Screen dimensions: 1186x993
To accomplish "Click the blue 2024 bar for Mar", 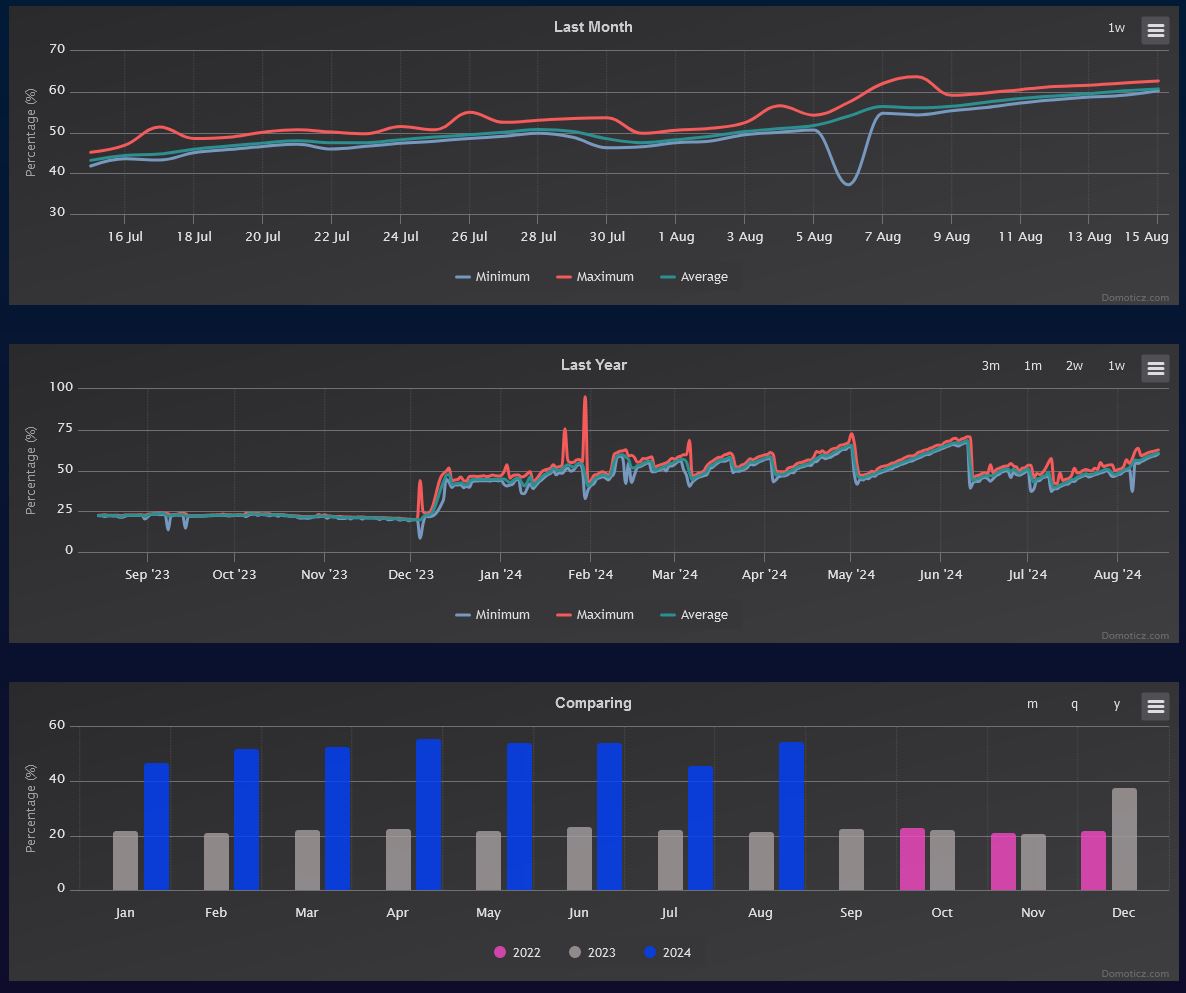I will point(337,818).
